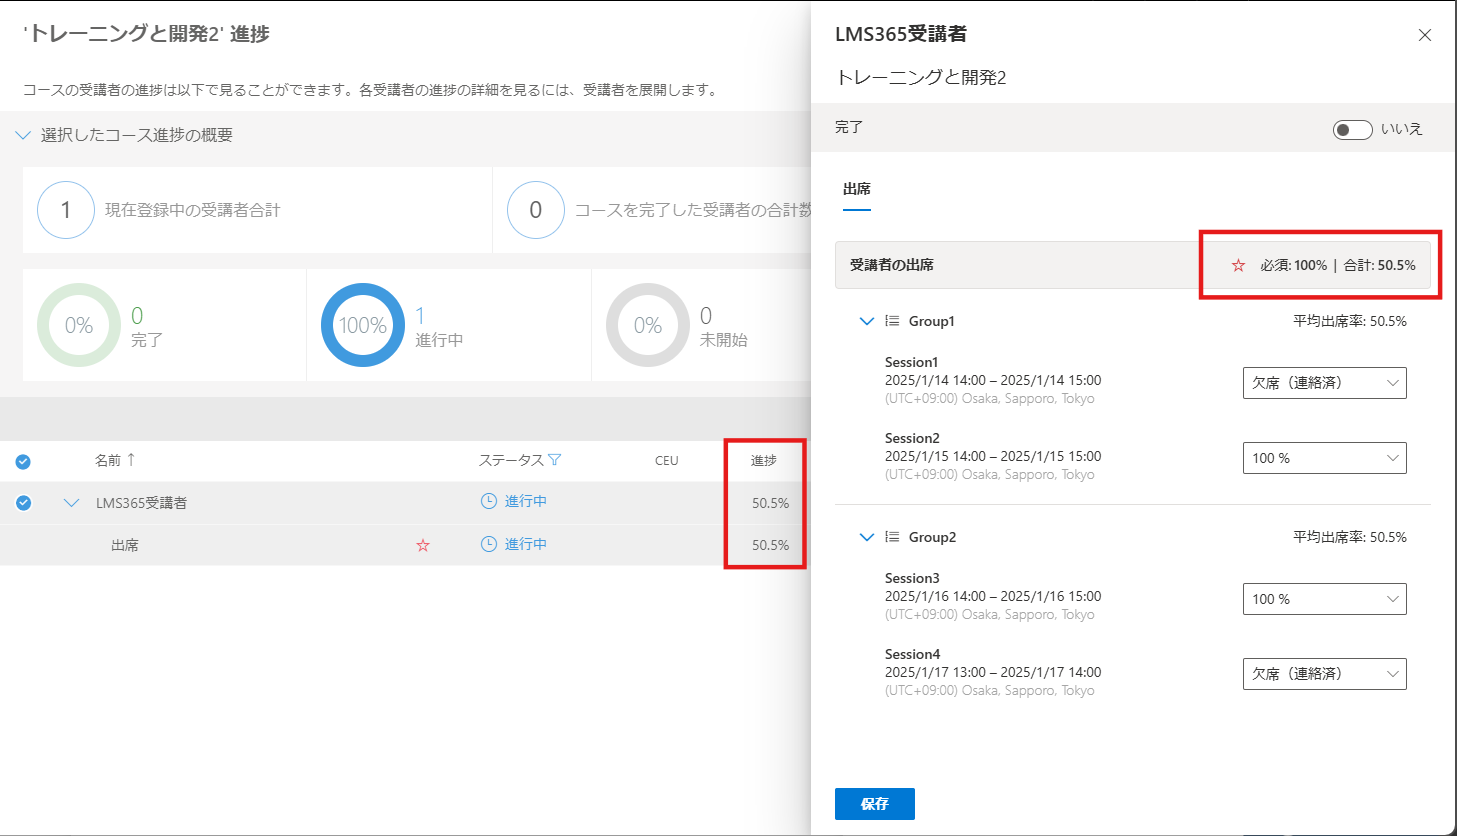Image resolution: width=1457 pixels, height=836 pixels.
Task: Collapse the LMS365受講者 row chevron
Action: coord(71,503)
